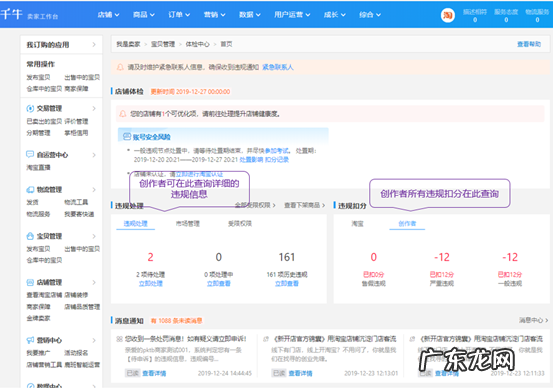553x389 pixels.
Task: Open the 查看下架商品 link
Action: pyautogui.click(x=305, y=205)
